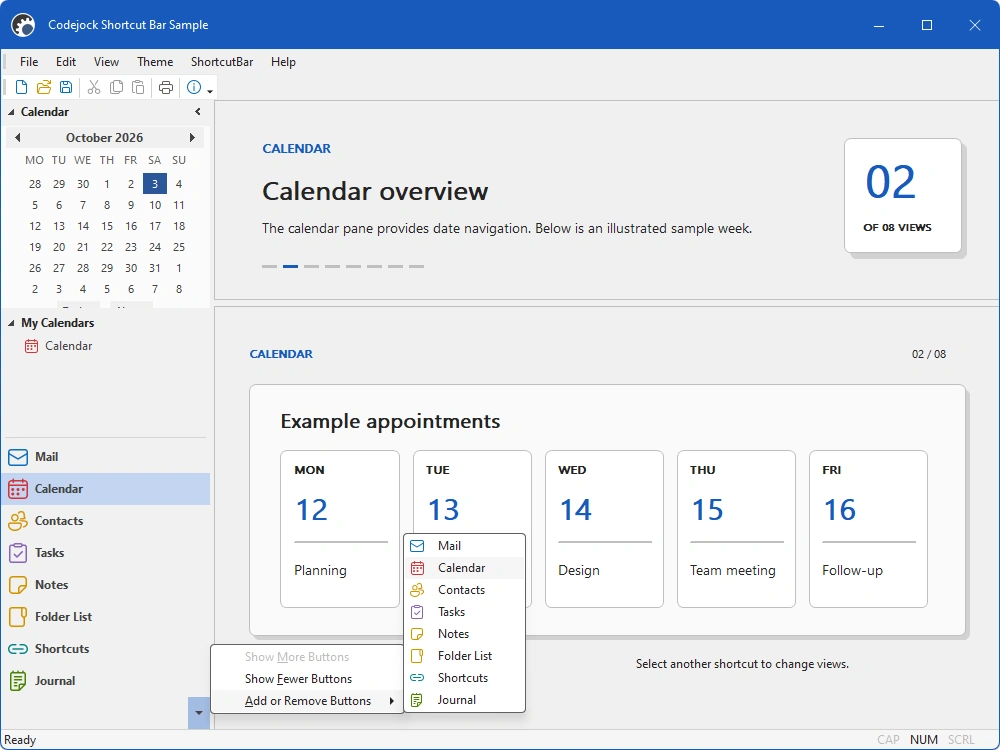Select October 15 in the mini calendar
The width and height of the screenshot is (1000, 750).
pyautogui.click(x=107, y=226)
